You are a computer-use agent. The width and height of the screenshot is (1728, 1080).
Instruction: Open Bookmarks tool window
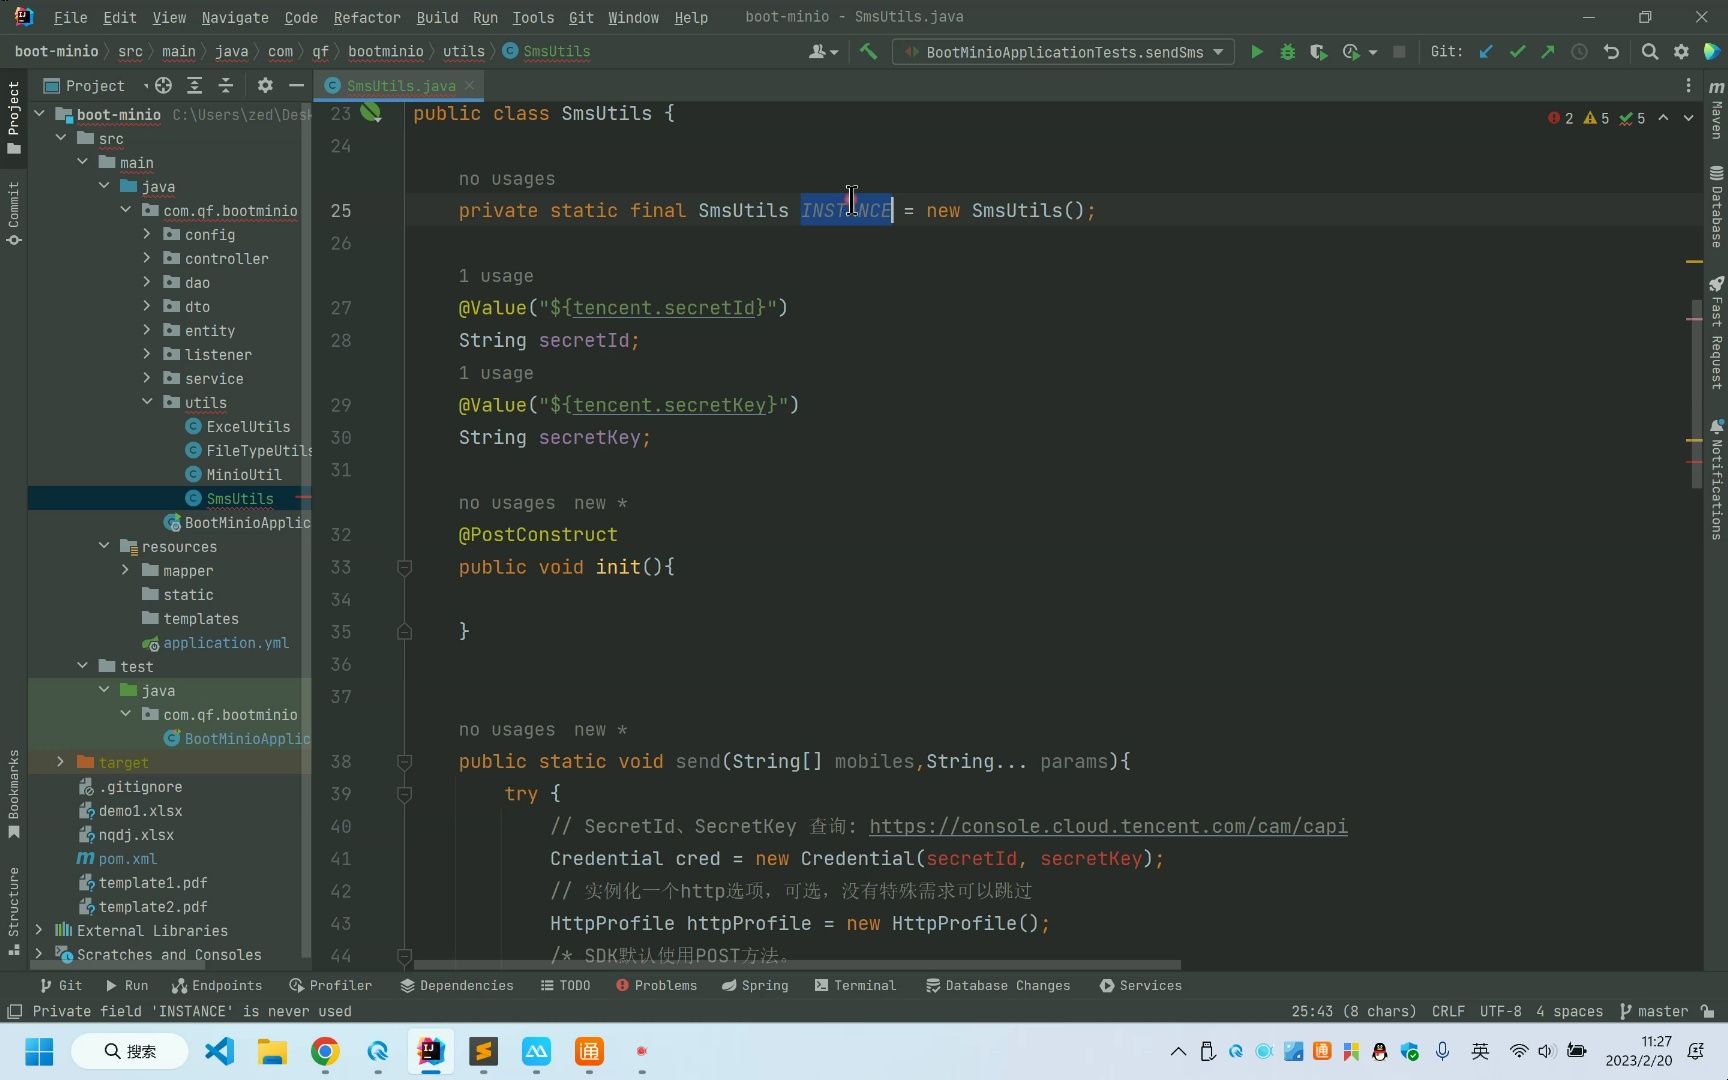[13, 794]
